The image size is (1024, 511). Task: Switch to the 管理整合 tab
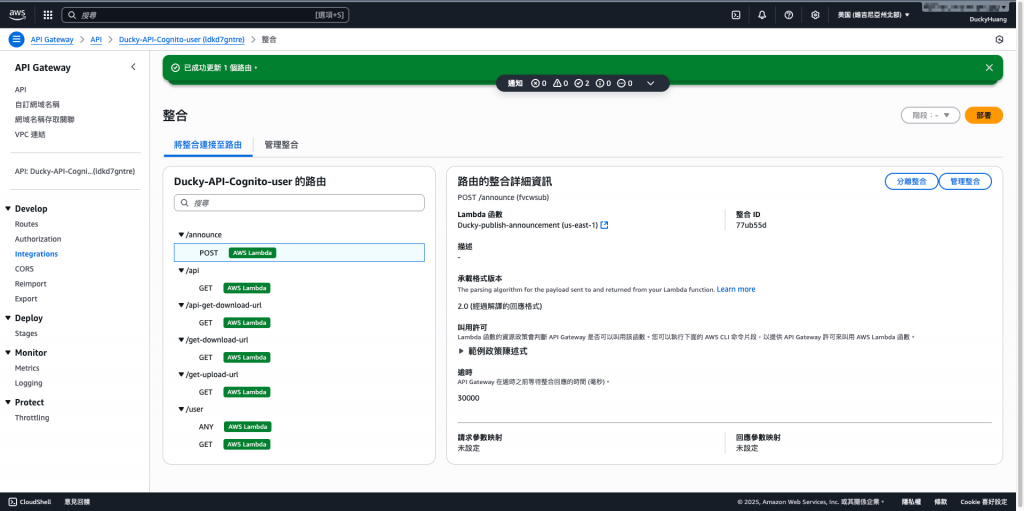pos(281,145)
